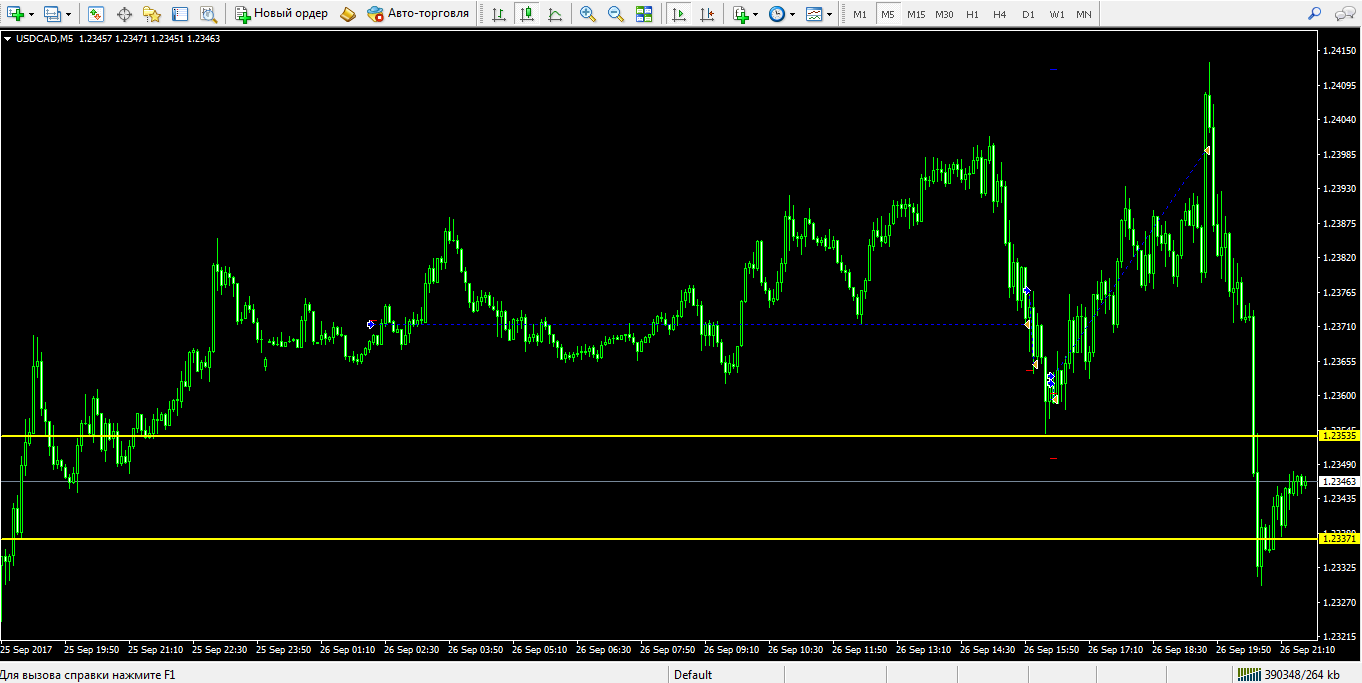The height and width of the screenshot is (683, 1362).
Task: Click the Новый ордер button
Action: click(282, 14)
